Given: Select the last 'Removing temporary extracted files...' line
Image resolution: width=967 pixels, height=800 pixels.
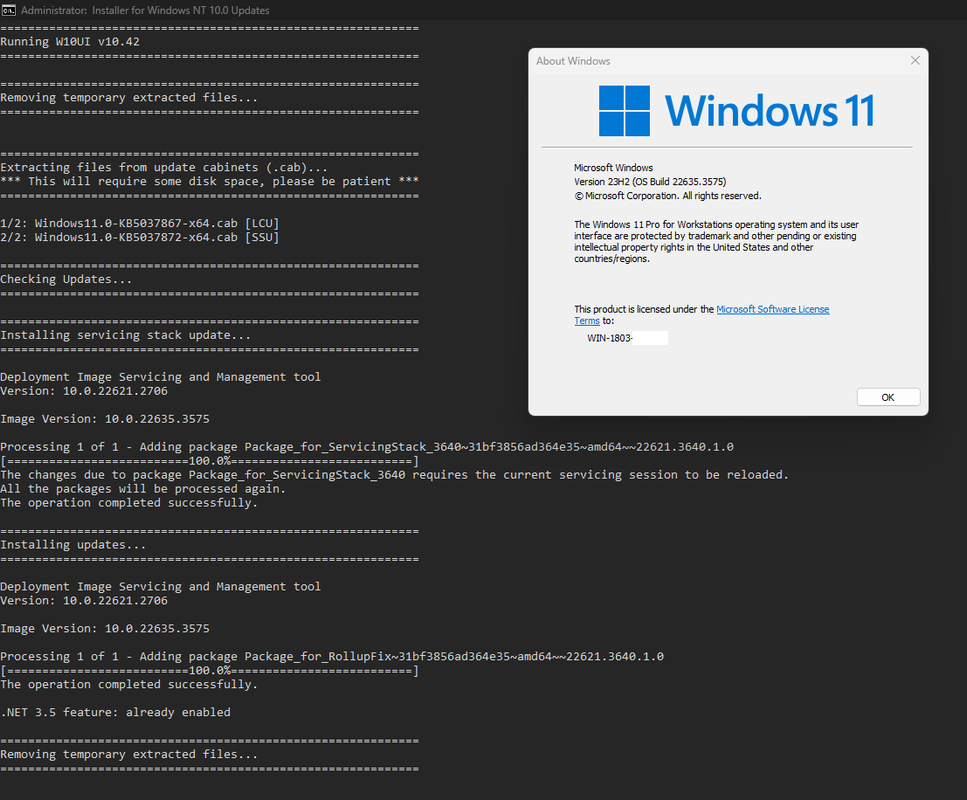Looking at the screenshot, I should pyautogui.click(x=129, y=754).
